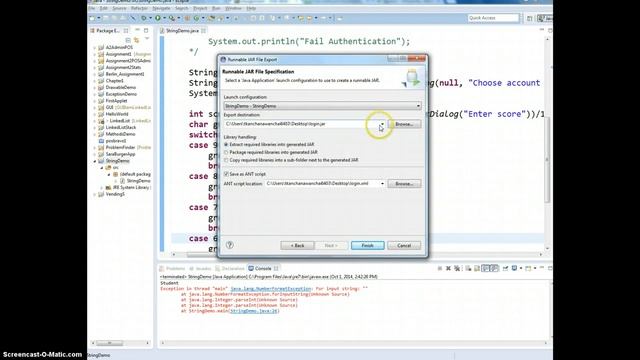This screenshot has height=360, width=640.
Task: Open the Export destination dropdown arrow
Action: [382, 124]
